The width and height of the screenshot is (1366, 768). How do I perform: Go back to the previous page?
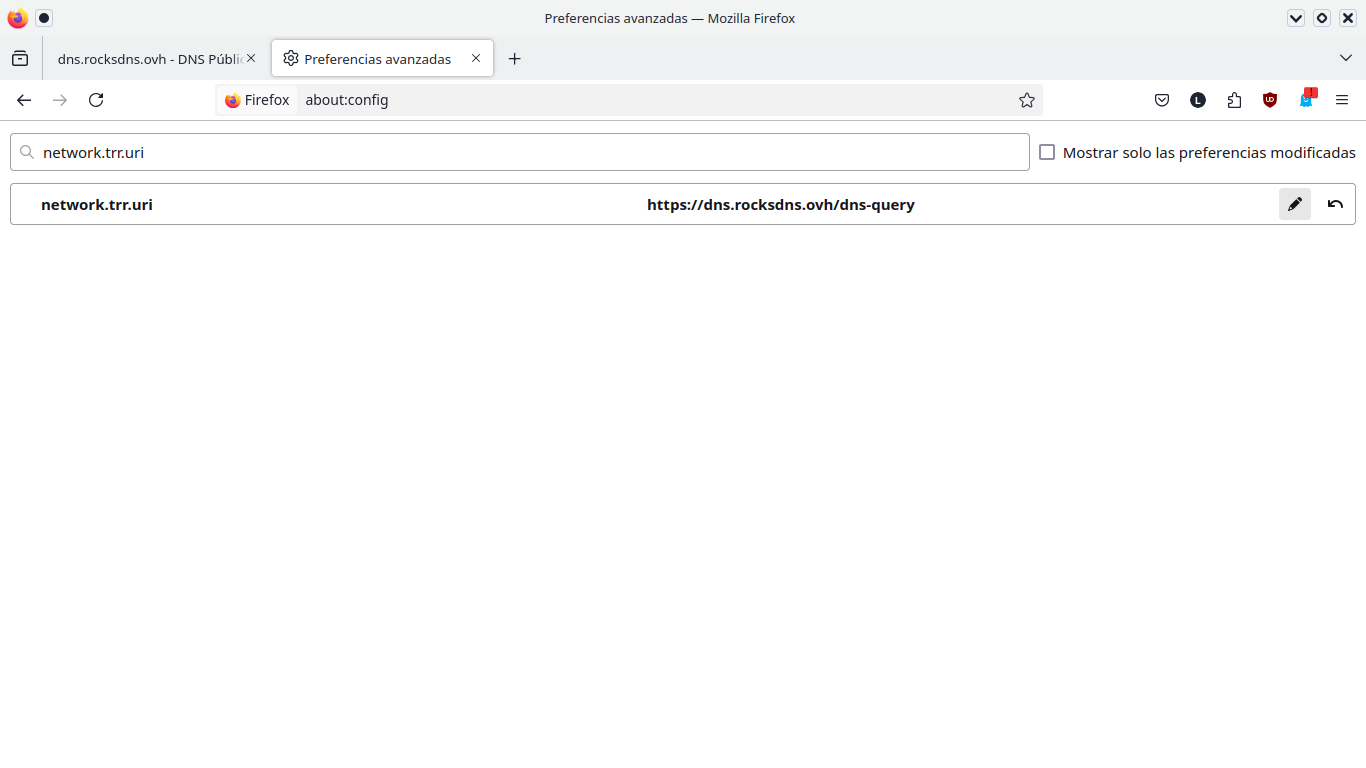pyautogui.click(x=24, y=100)
